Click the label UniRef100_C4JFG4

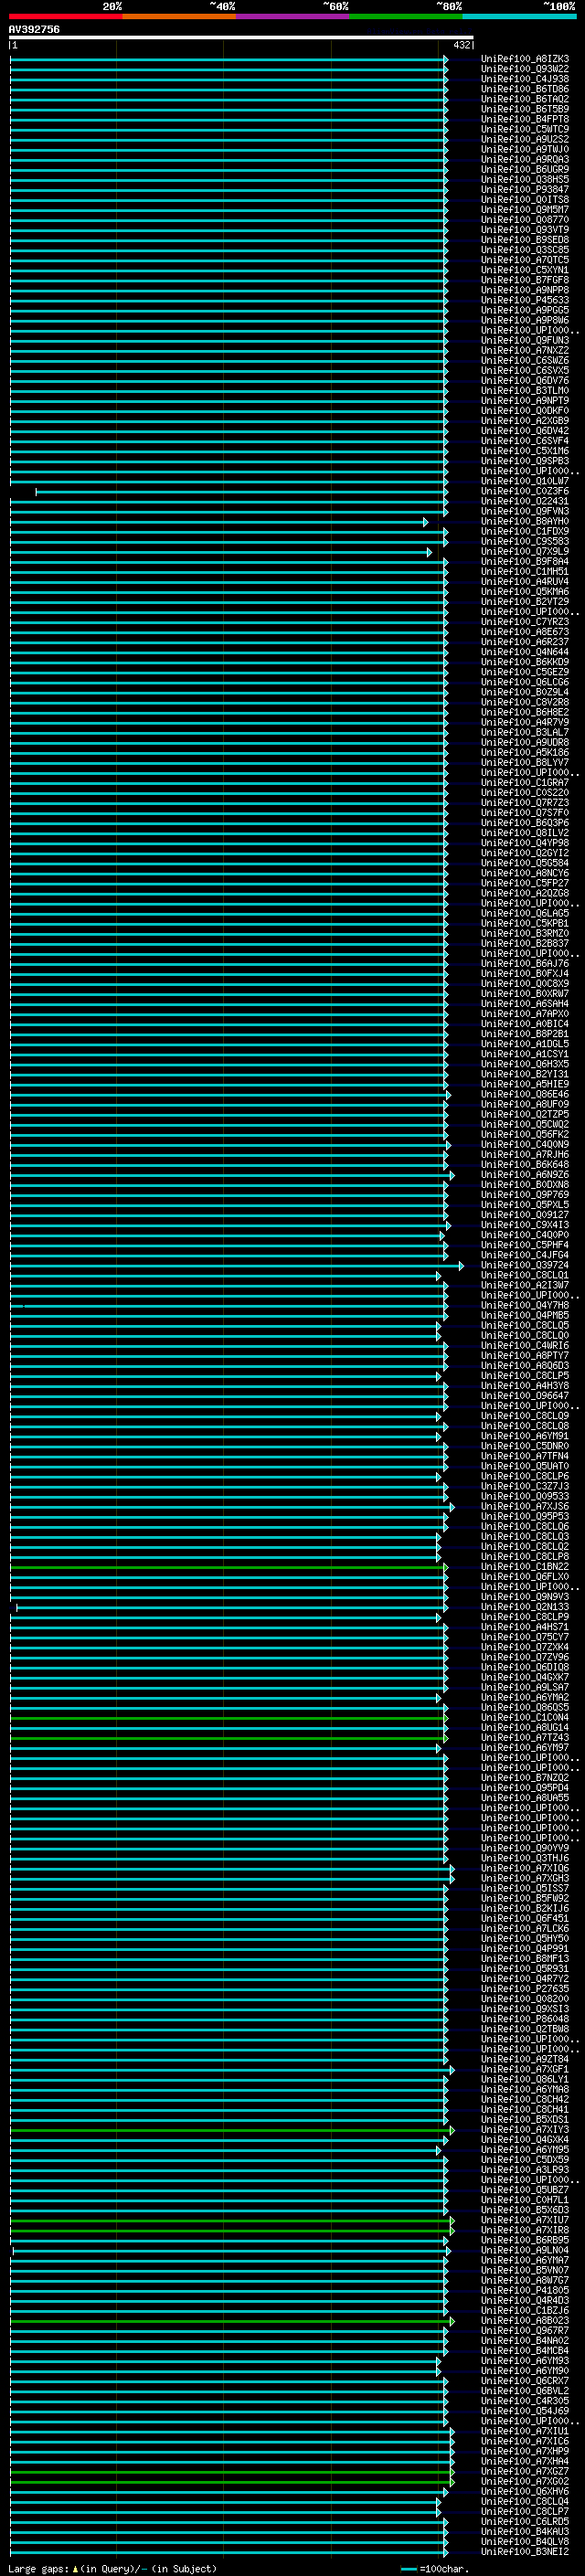click(x=525, y=1255)
